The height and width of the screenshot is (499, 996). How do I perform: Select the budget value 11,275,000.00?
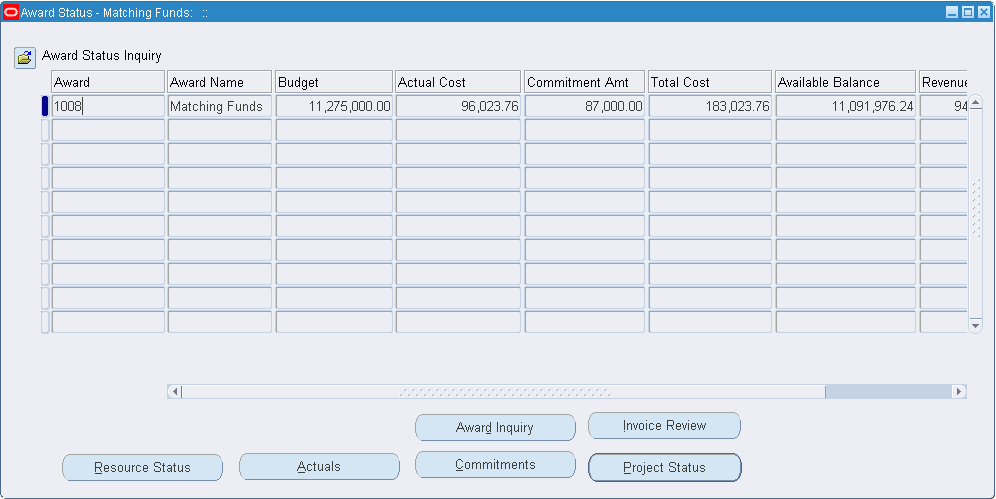pos(334,106)
